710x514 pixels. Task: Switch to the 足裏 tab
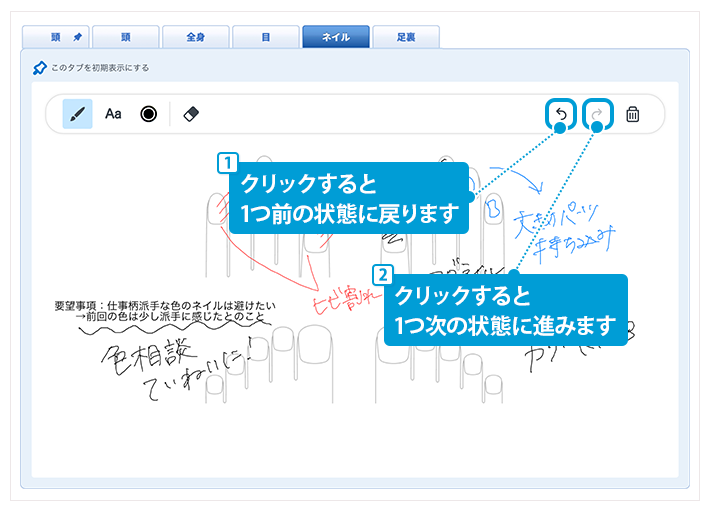[x=405, y=37]
